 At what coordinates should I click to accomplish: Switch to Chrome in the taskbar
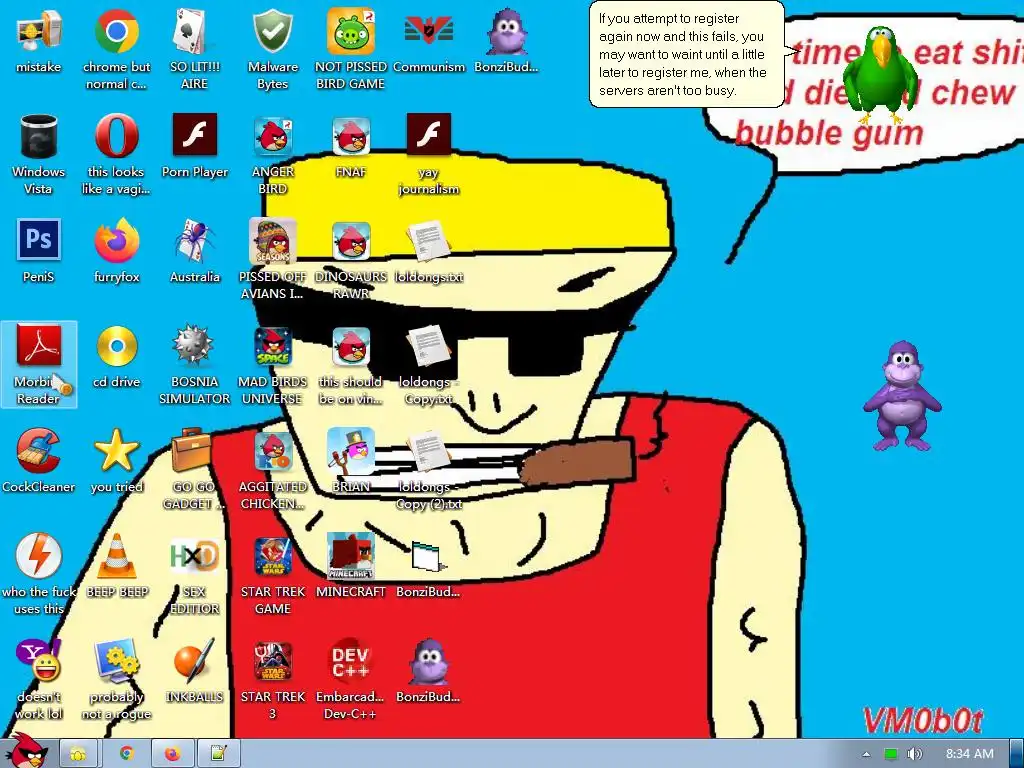click(x=125, y=754)
